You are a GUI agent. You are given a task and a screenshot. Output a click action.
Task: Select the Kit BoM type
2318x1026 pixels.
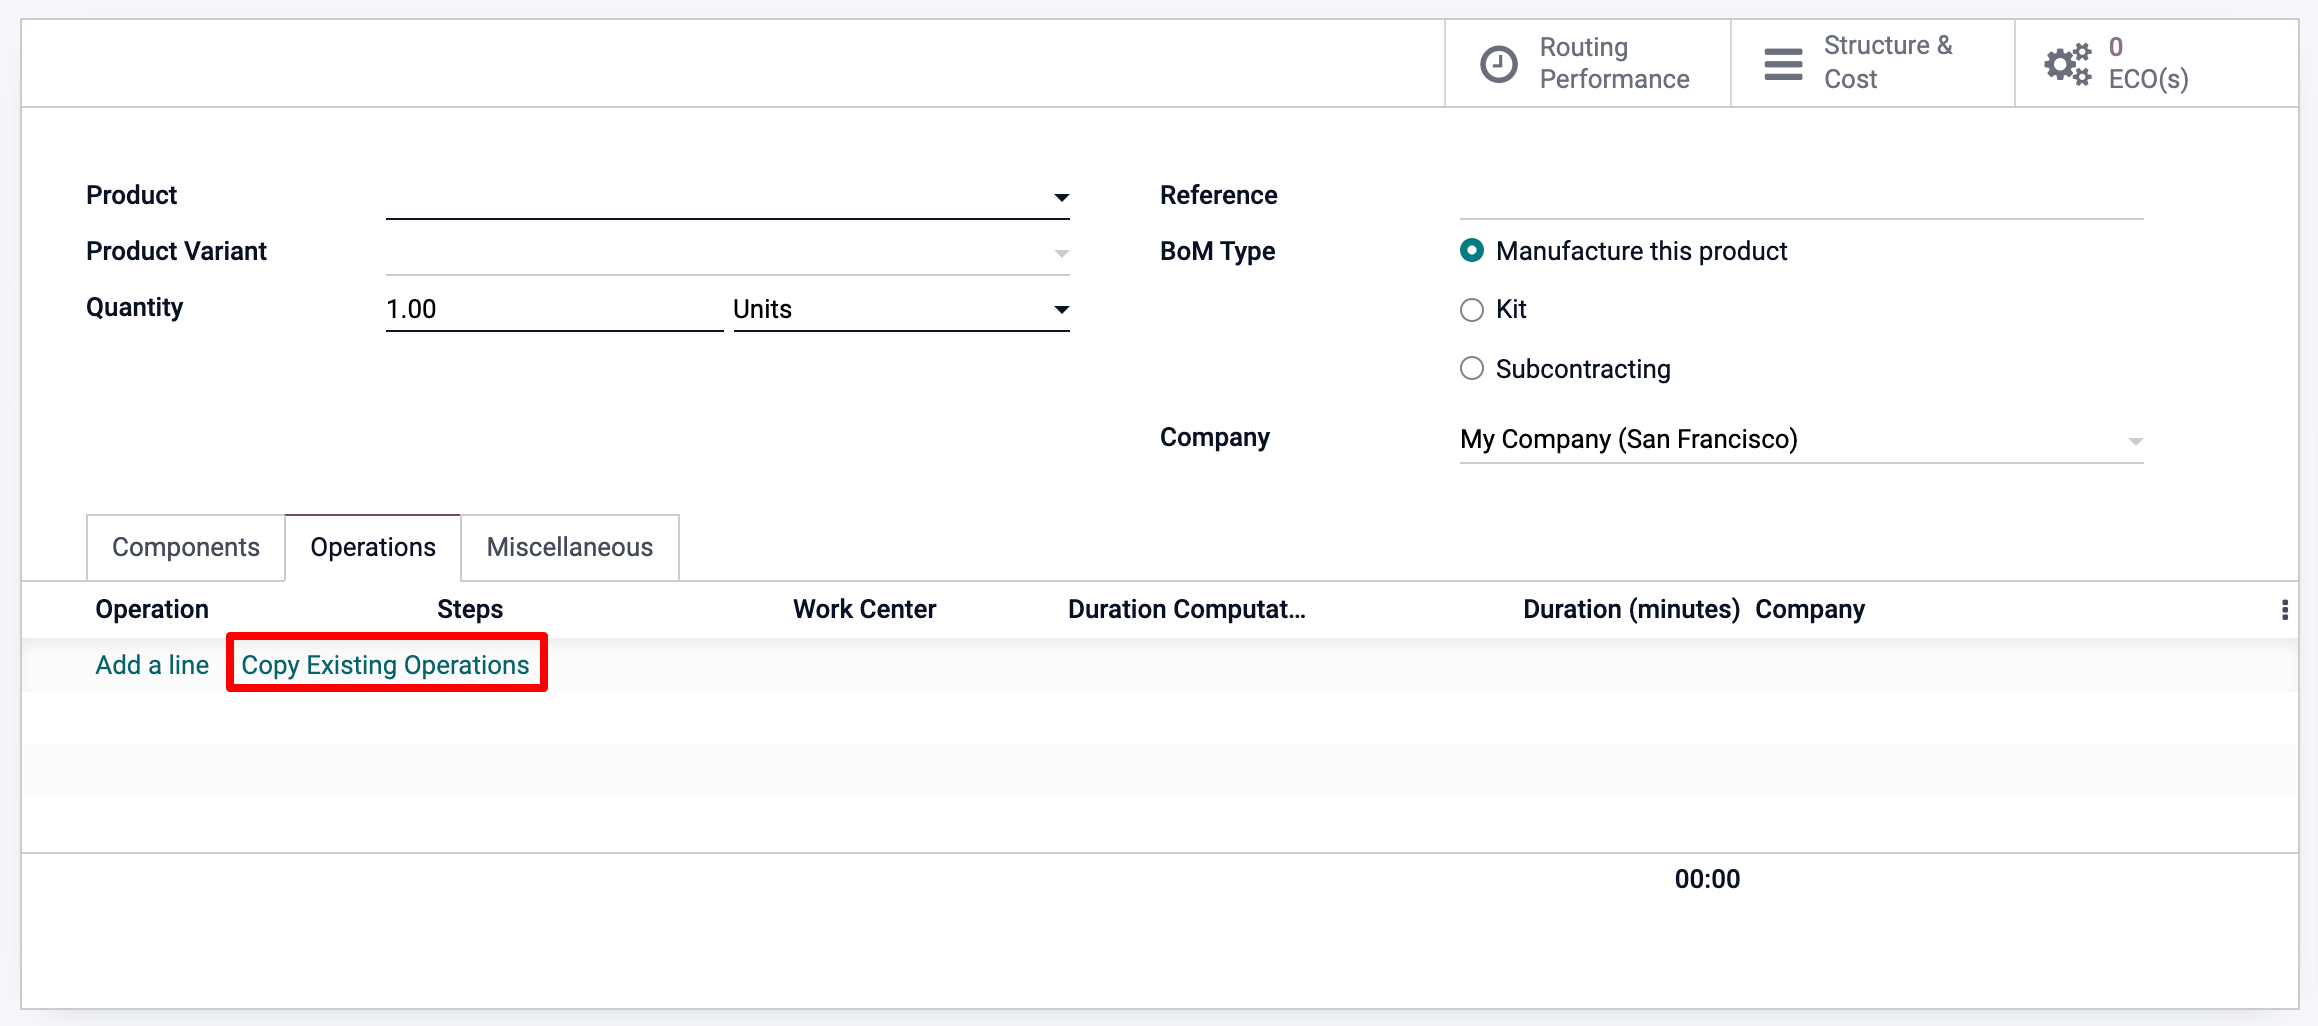point(1472,310)
